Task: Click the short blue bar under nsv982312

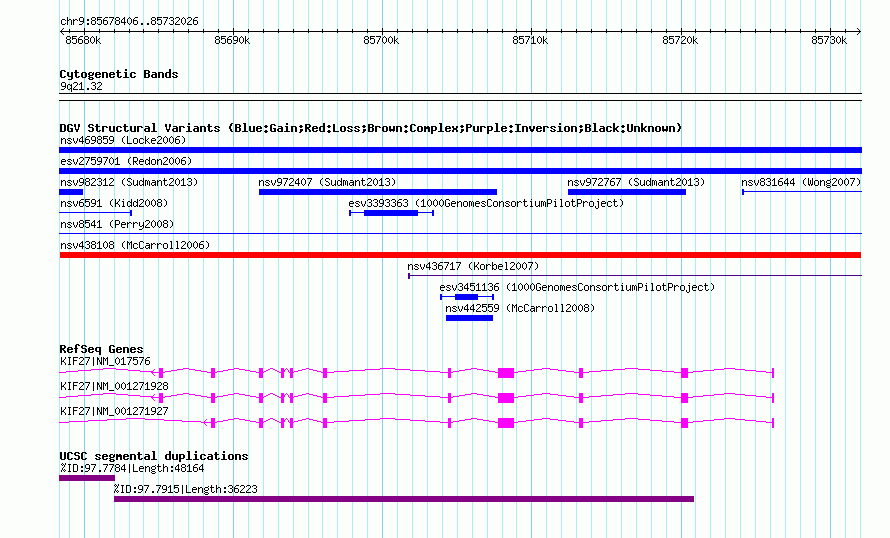Action: point(71,192)
